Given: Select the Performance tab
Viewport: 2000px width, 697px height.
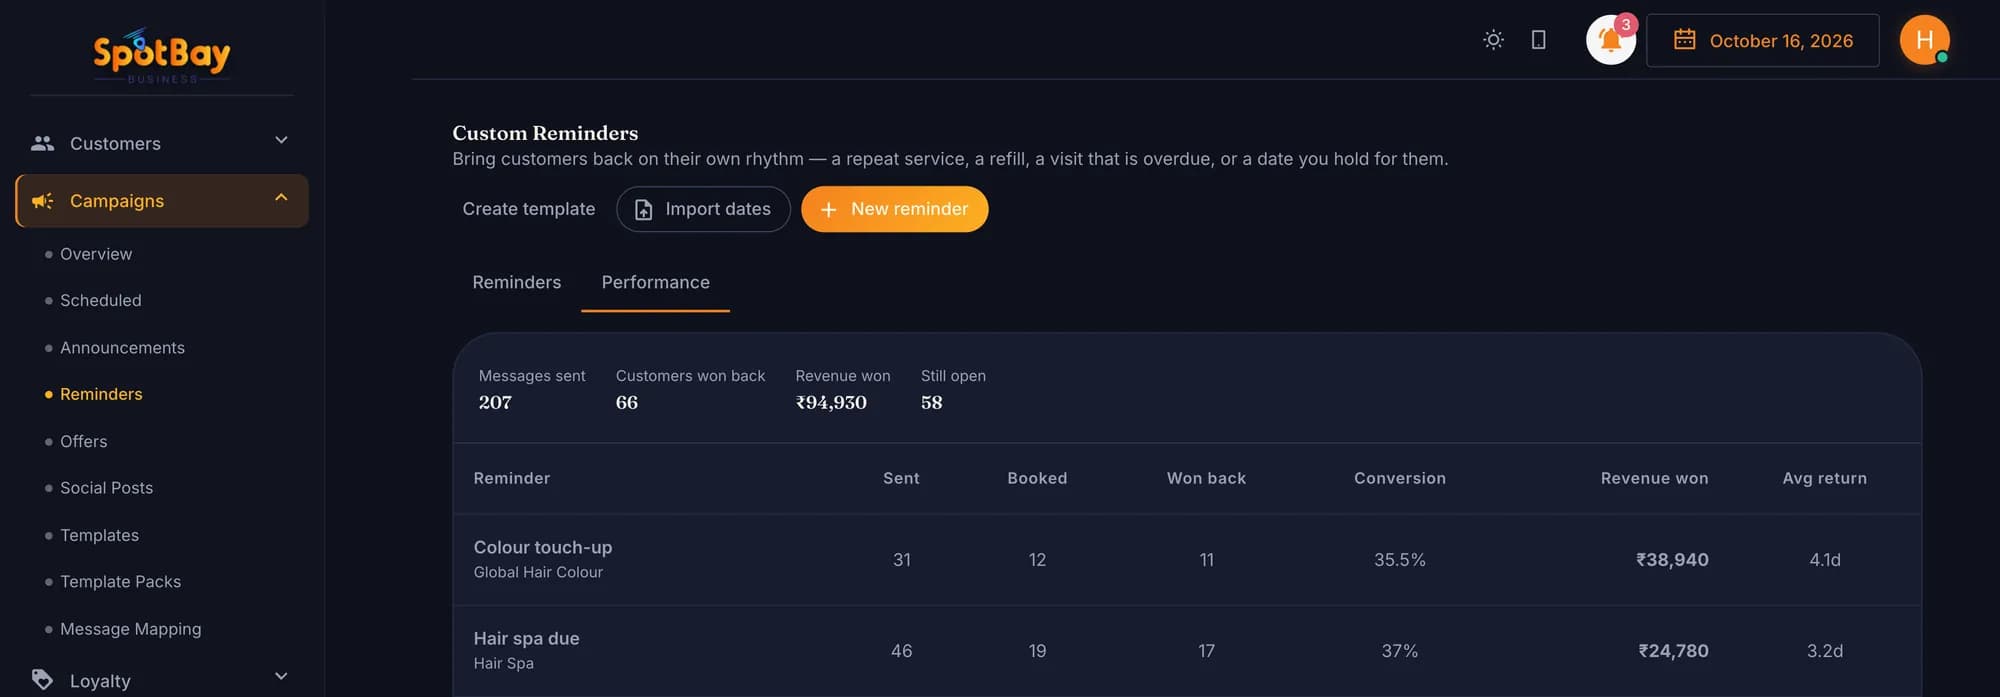Looking at the screenshot, I should (656, 282).
